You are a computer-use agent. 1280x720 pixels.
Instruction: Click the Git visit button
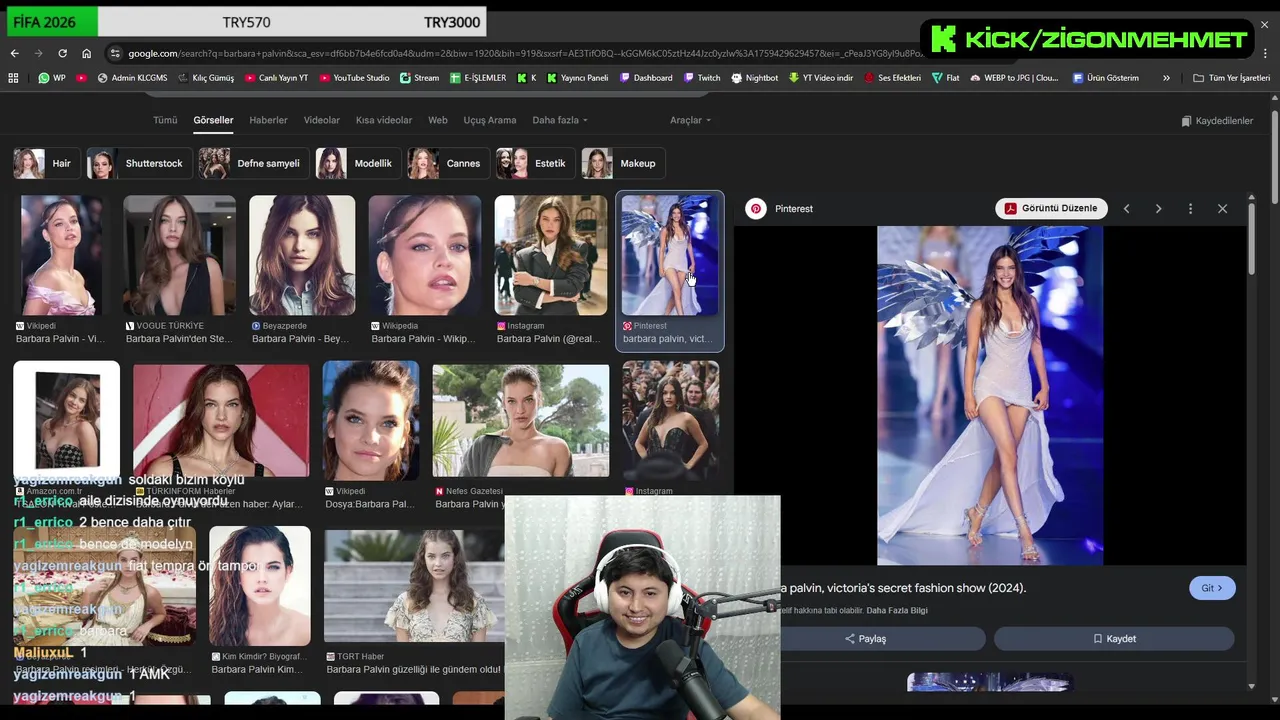(x=1212, y=588)
